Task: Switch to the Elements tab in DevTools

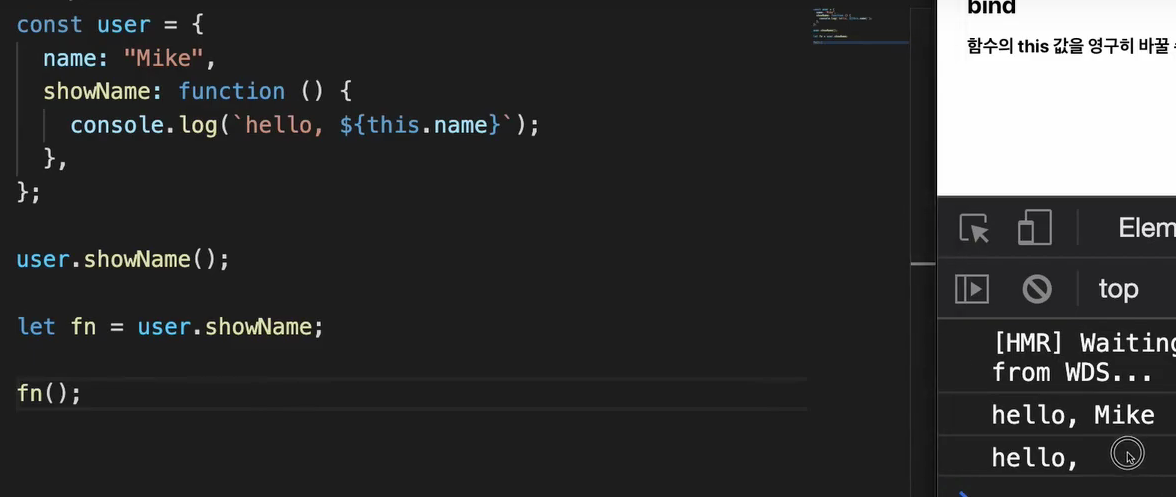Action: [x=1147, y=228]
